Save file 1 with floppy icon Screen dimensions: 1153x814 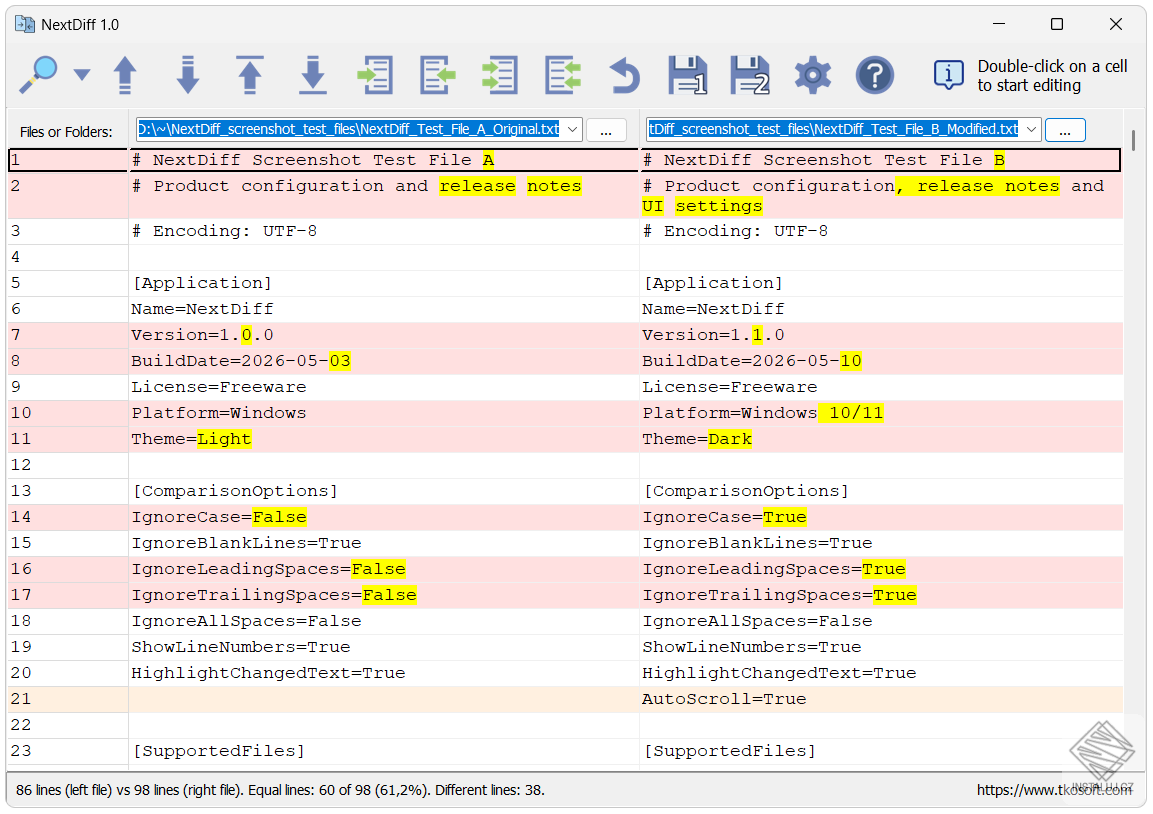(688, 75)
